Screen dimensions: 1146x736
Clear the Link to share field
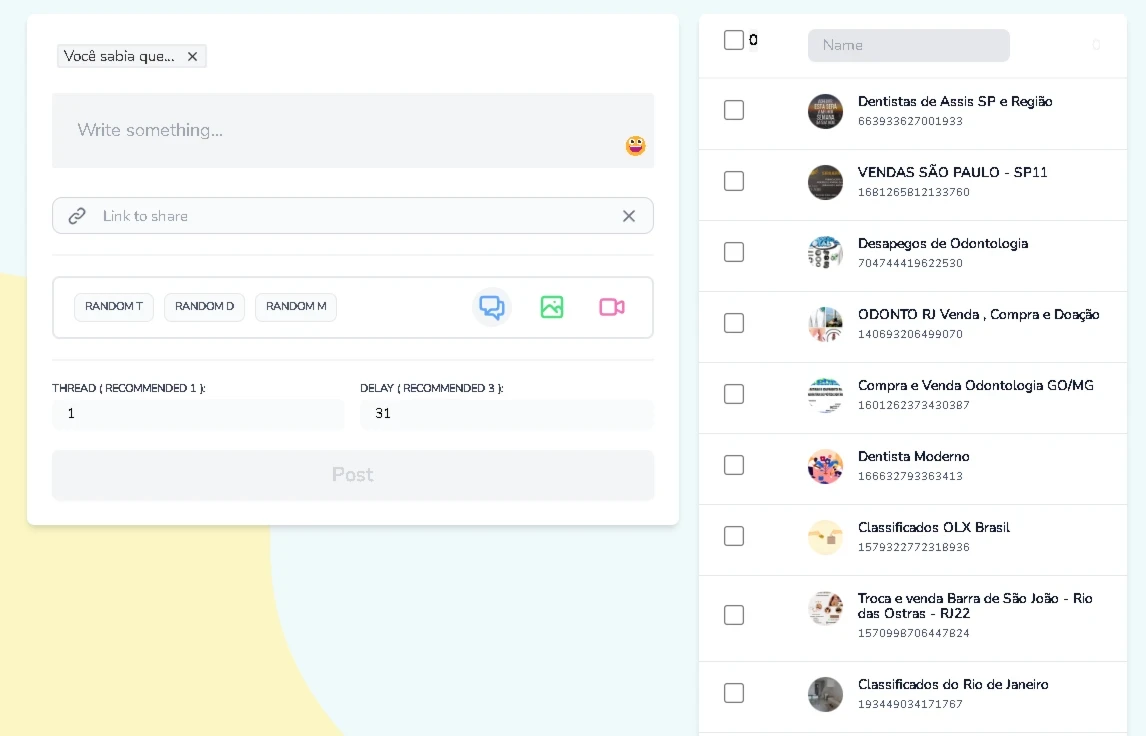[x=629, y=216]
